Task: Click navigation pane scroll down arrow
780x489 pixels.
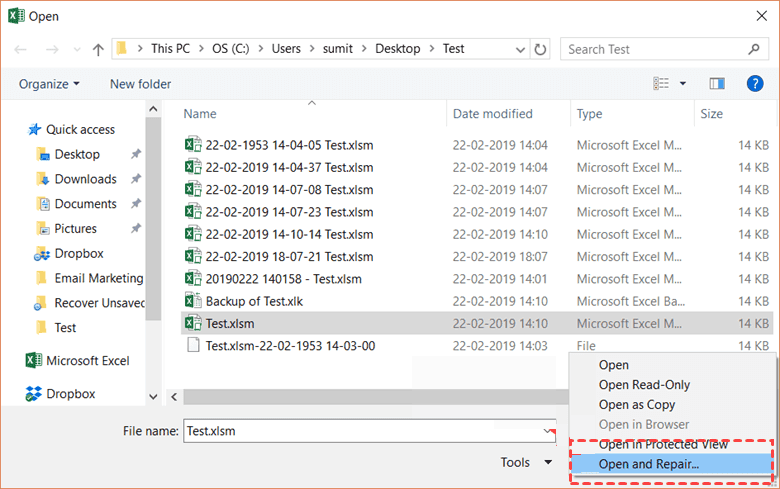Action: (153, 396)
